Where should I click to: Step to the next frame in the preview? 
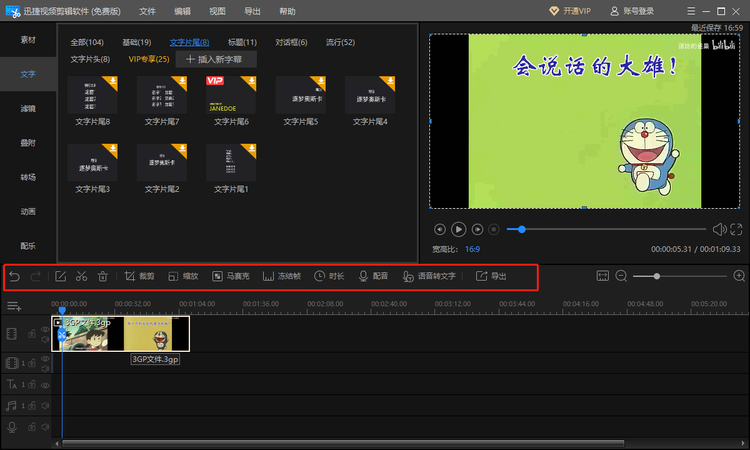[477, 230]
